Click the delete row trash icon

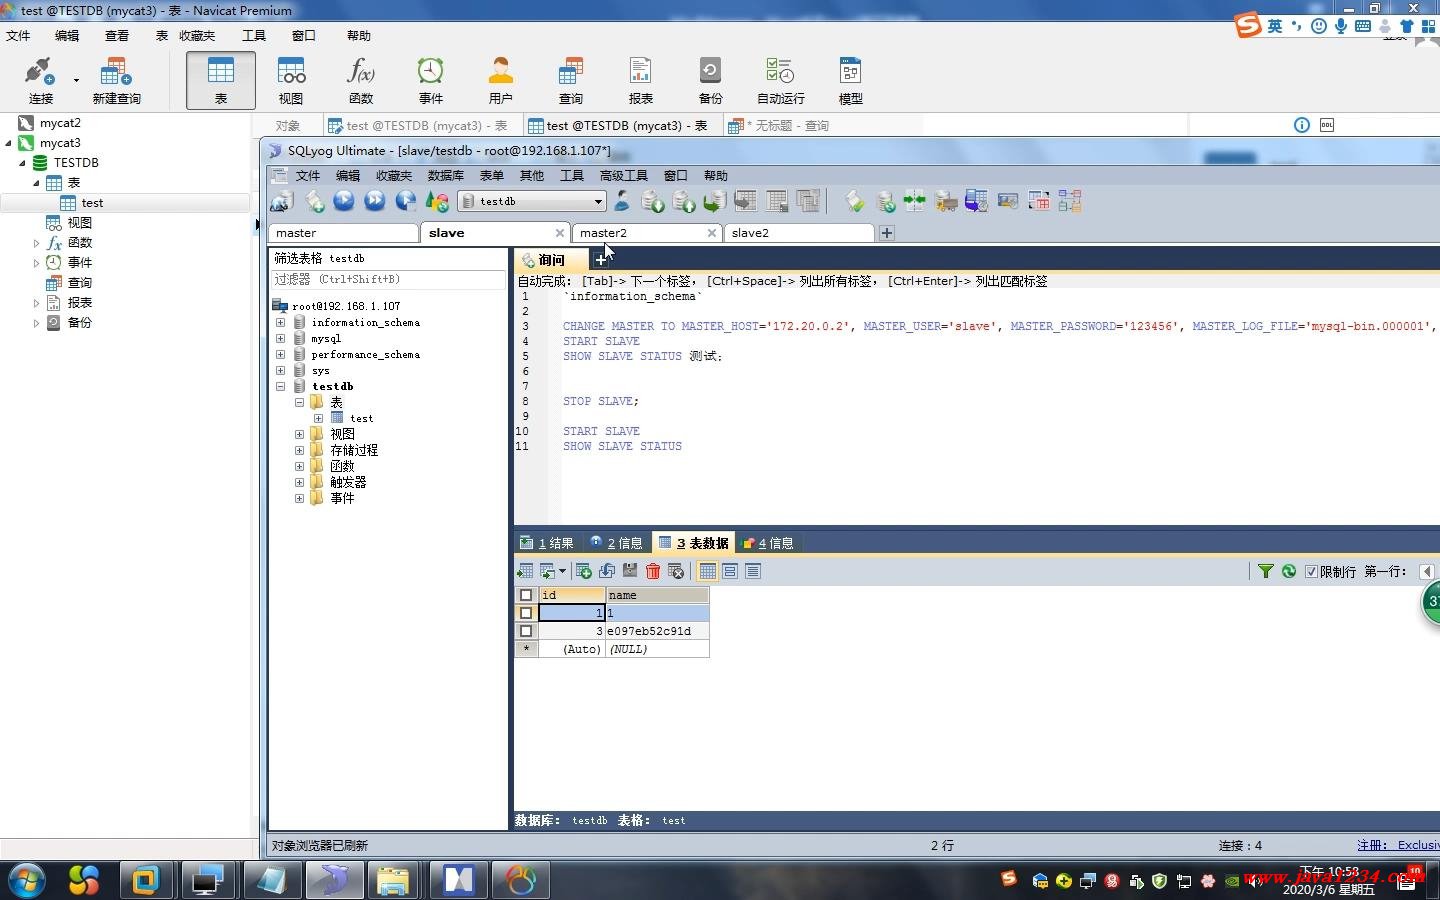[653, 571]
